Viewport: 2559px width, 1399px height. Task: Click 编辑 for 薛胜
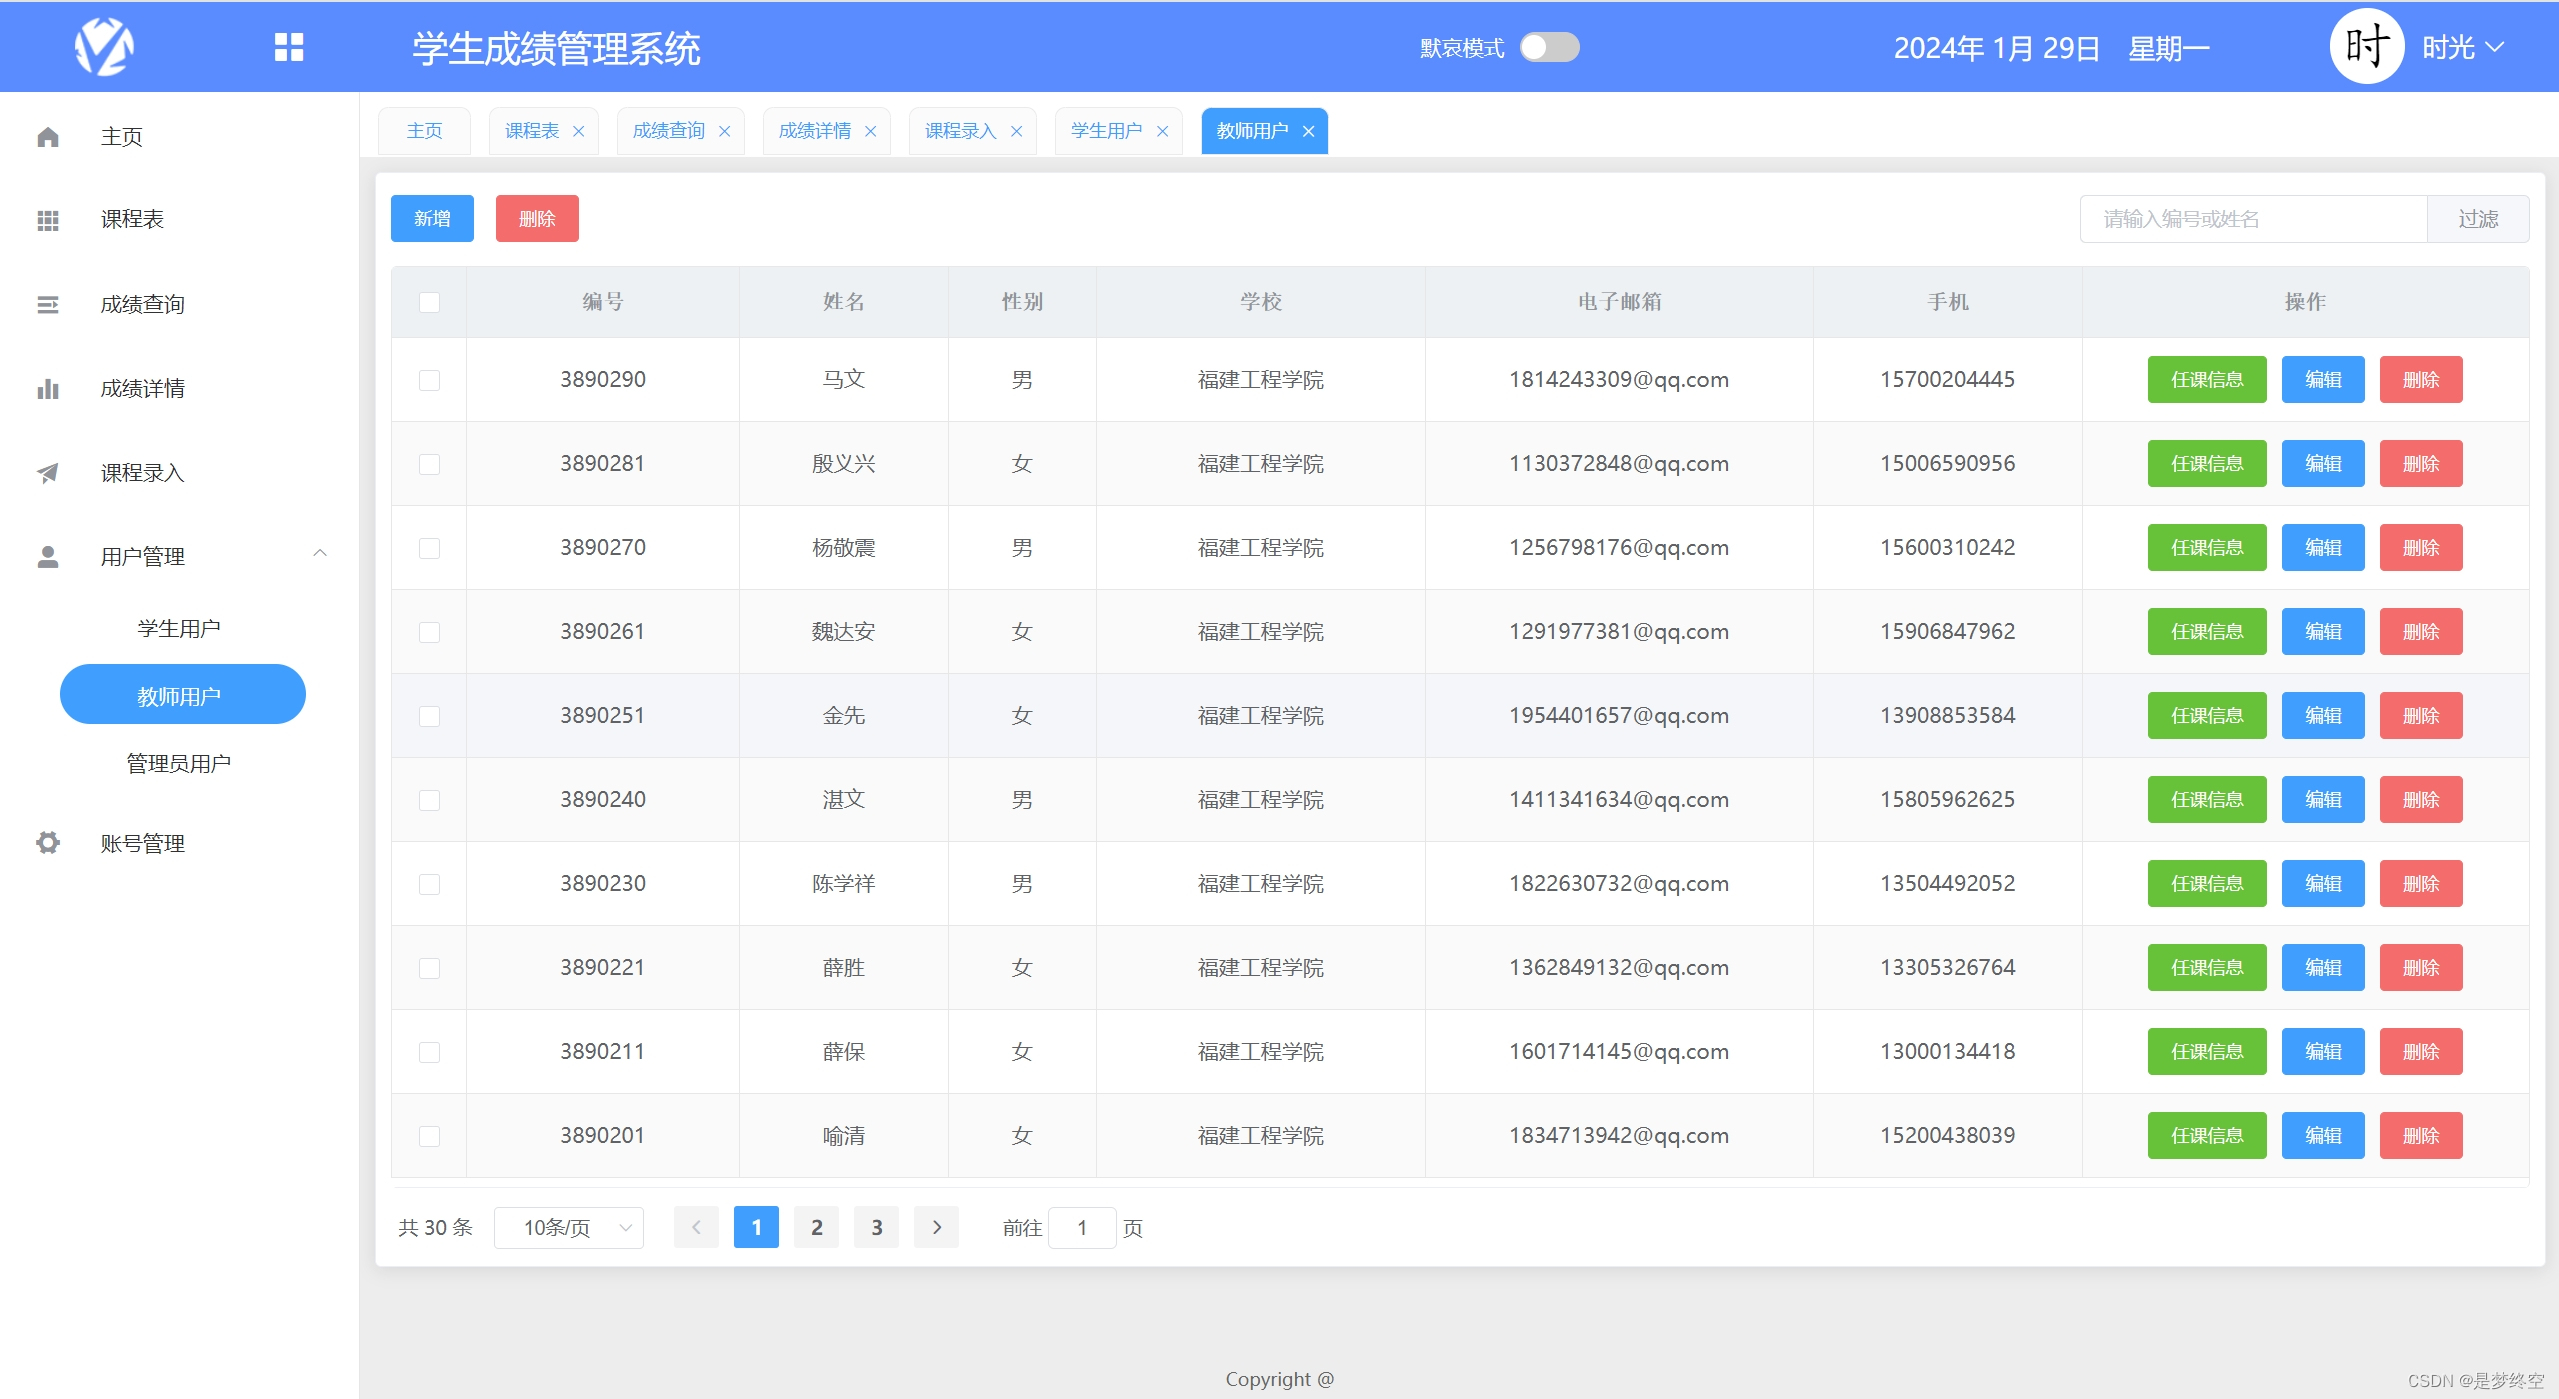tap(2323, 968)
